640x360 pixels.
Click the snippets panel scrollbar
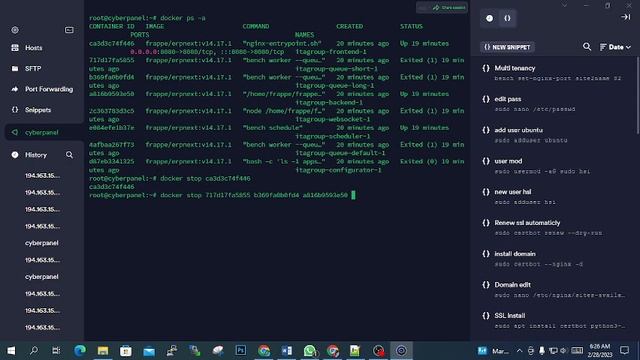pos(638,96)
